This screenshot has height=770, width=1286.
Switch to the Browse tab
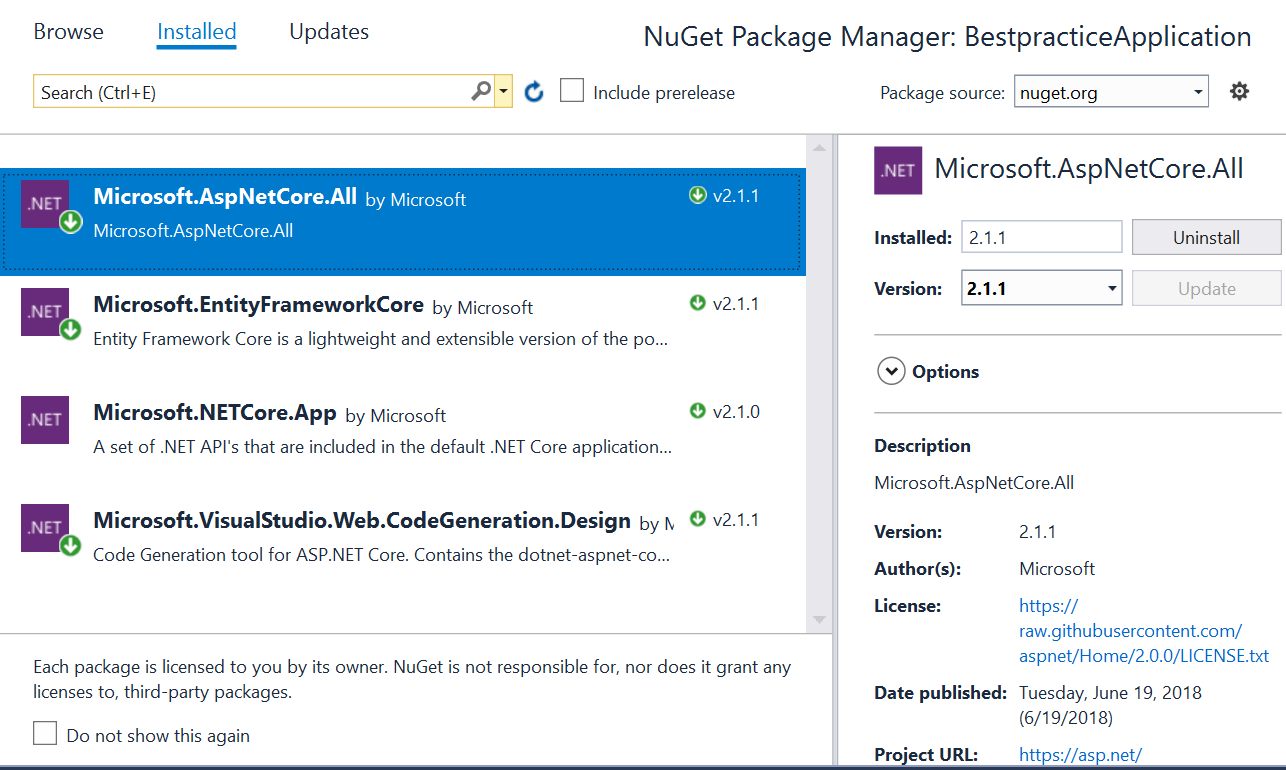[68, 31]
